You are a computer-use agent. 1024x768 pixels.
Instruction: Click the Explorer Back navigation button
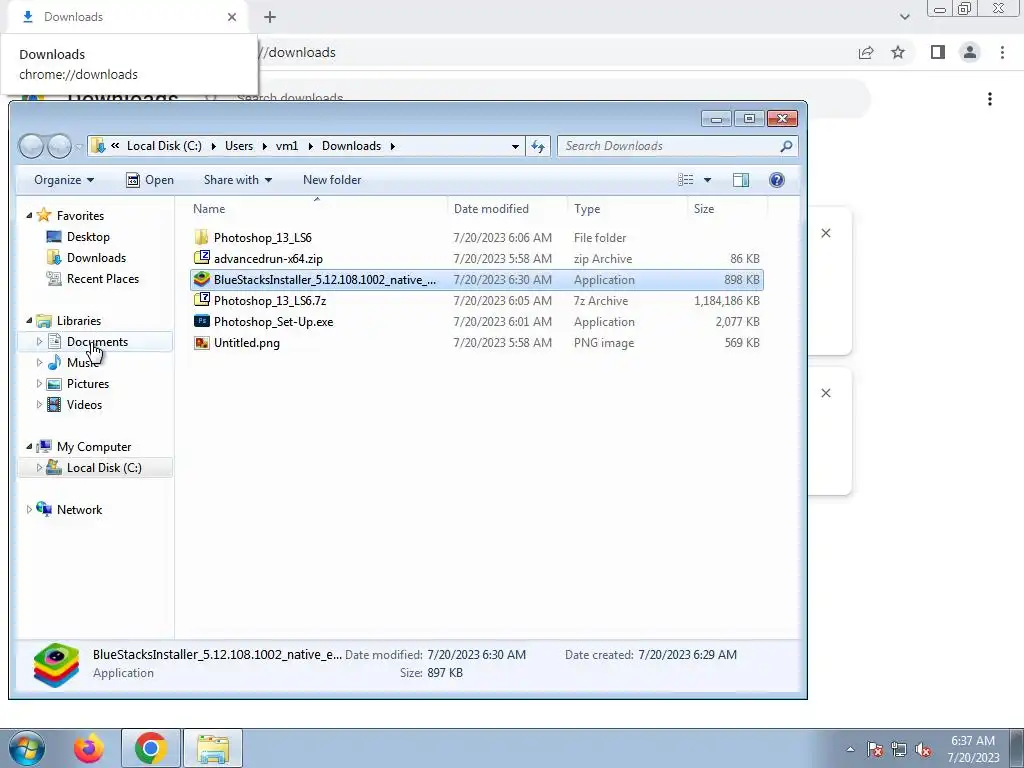[x=31, y=146]
